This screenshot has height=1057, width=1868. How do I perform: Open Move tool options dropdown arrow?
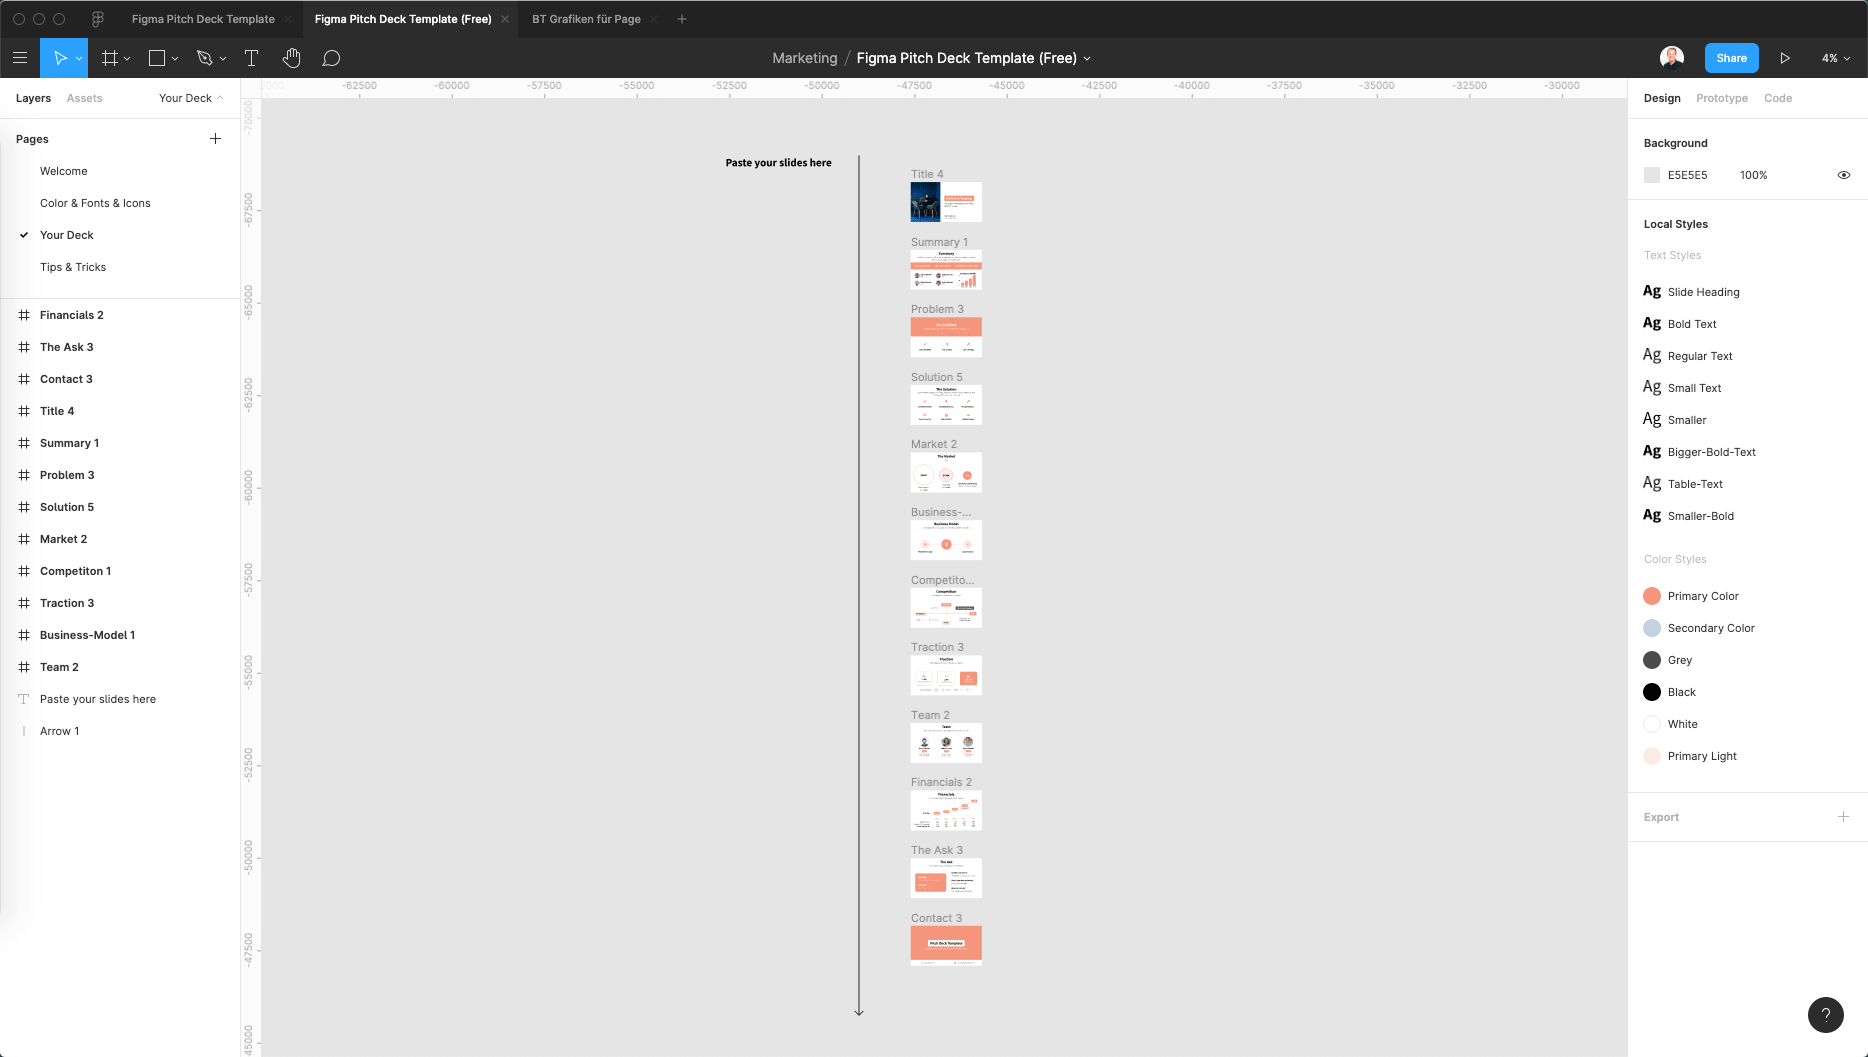pyautogui.click(x=79, y=59)
